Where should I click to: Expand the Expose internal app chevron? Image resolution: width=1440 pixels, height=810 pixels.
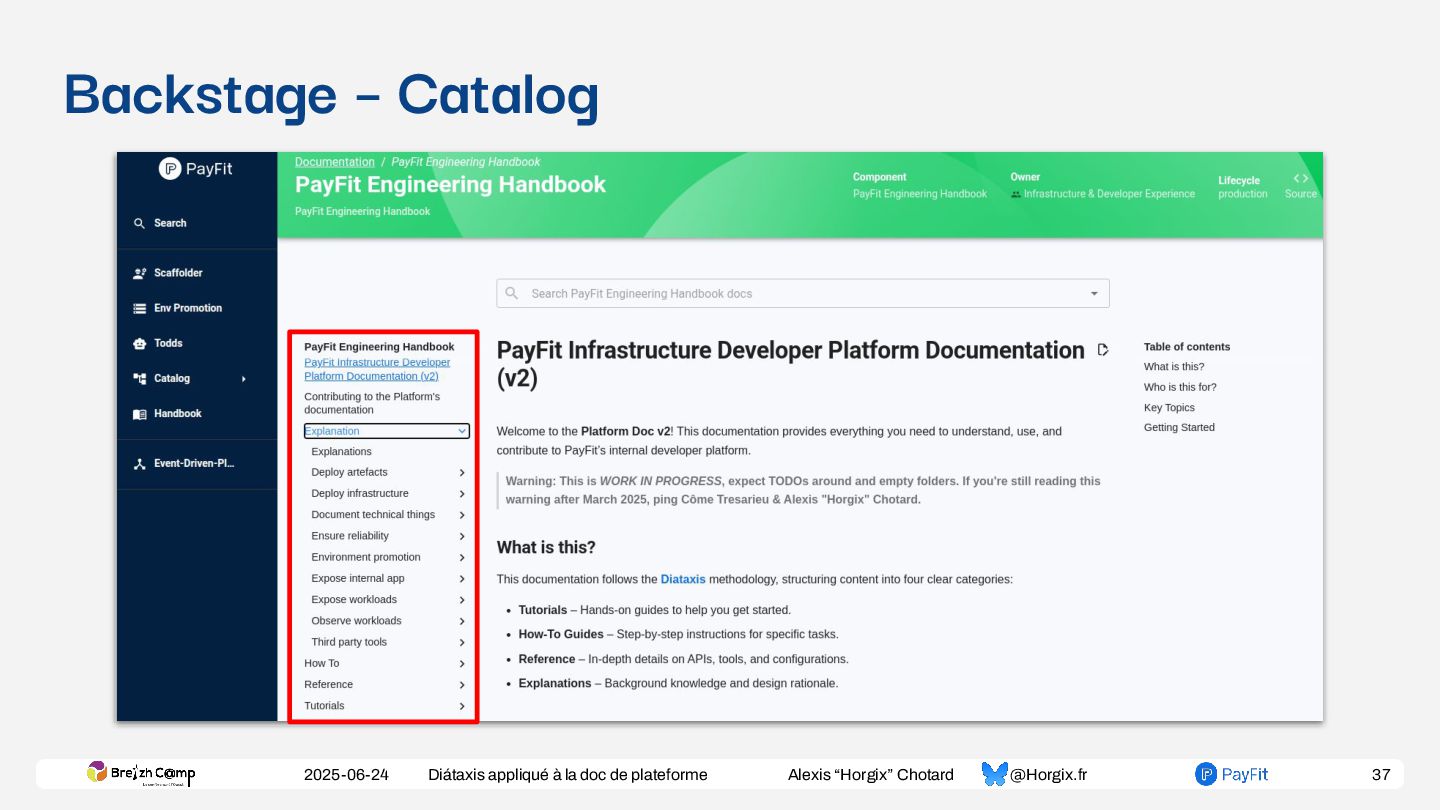462,579
